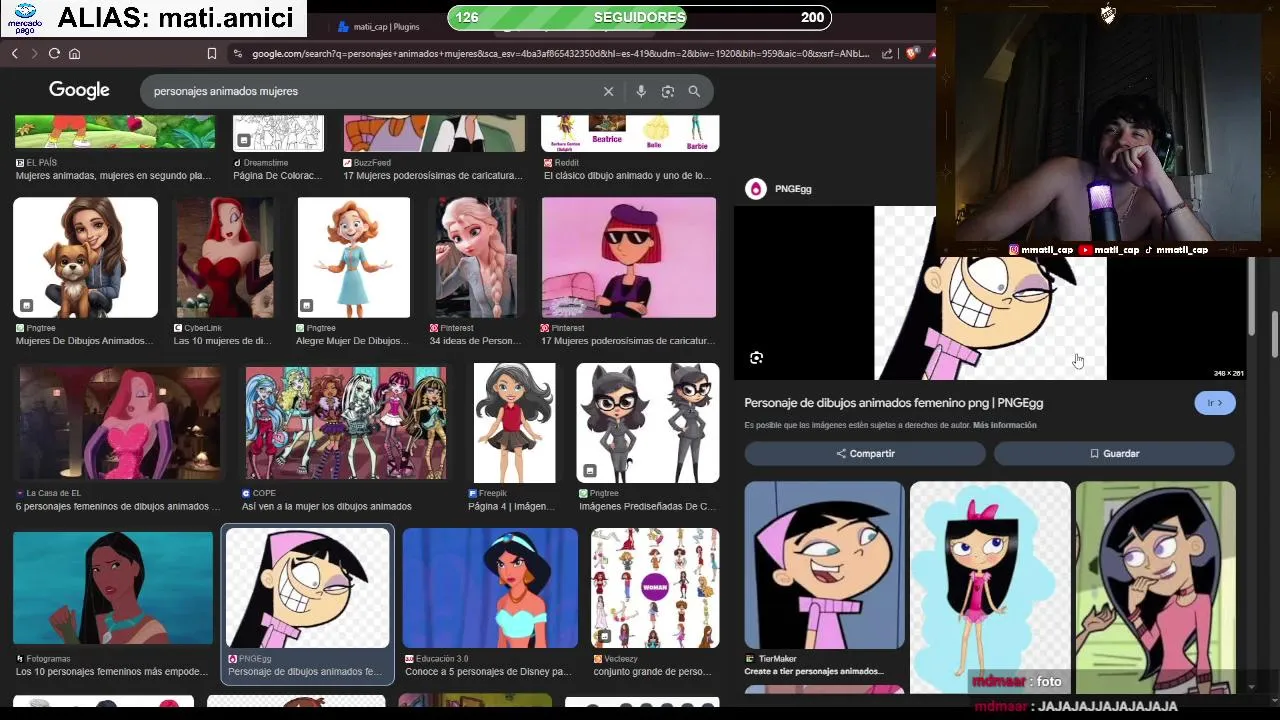
Task: Select Educación 3.0 Jasmine thumbnail
Action: [490, 588]
